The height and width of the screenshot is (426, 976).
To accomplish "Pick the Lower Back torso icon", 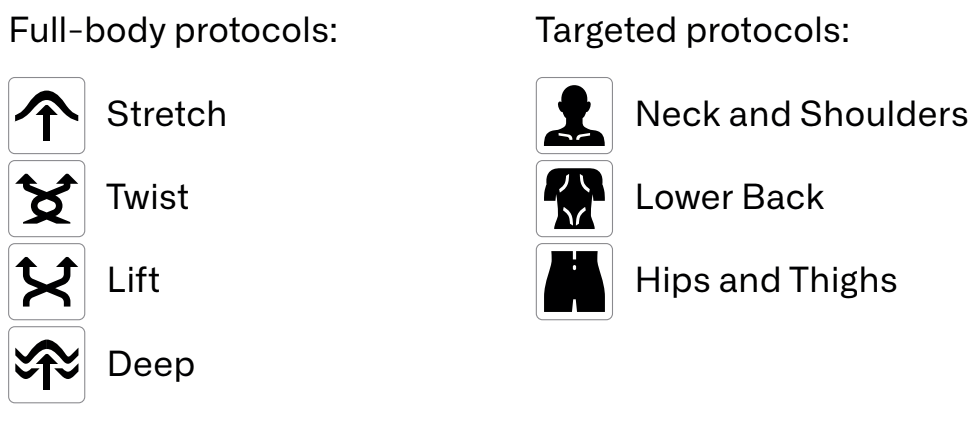I will click(x=575, y=199).
